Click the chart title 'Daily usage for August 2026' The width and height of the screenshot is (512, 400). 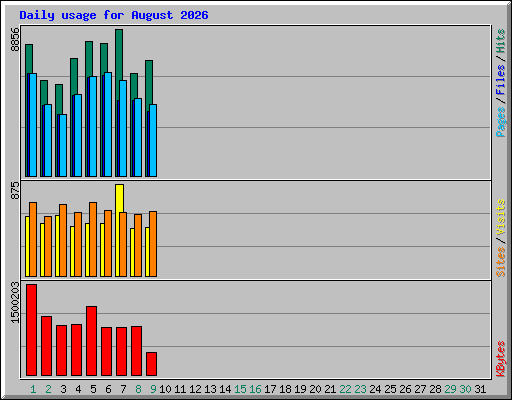114,15
